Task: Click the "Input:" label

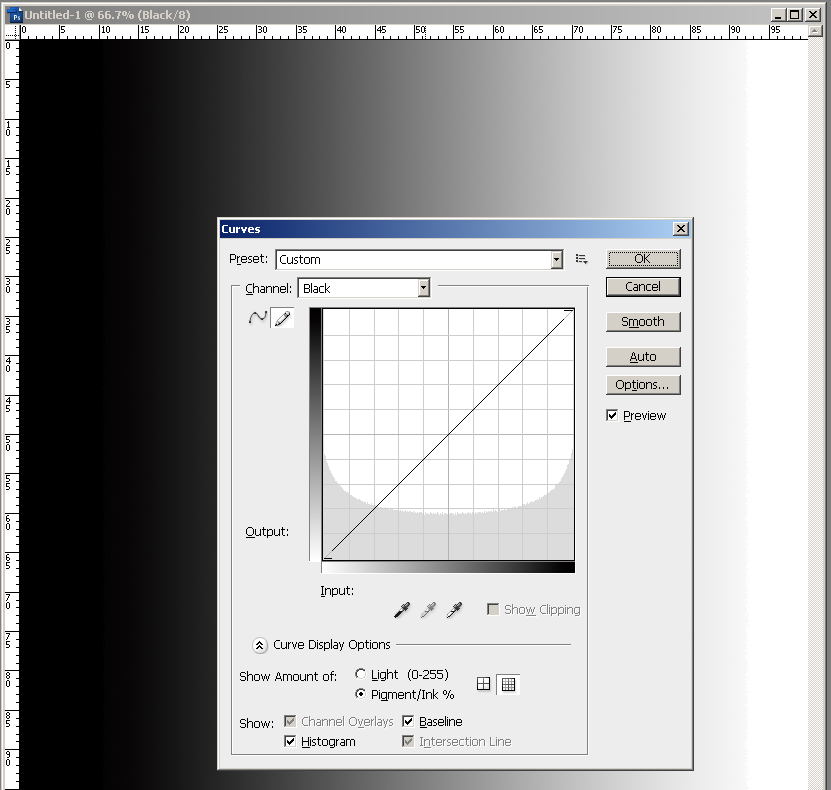Action: click(x=337, y=591)
